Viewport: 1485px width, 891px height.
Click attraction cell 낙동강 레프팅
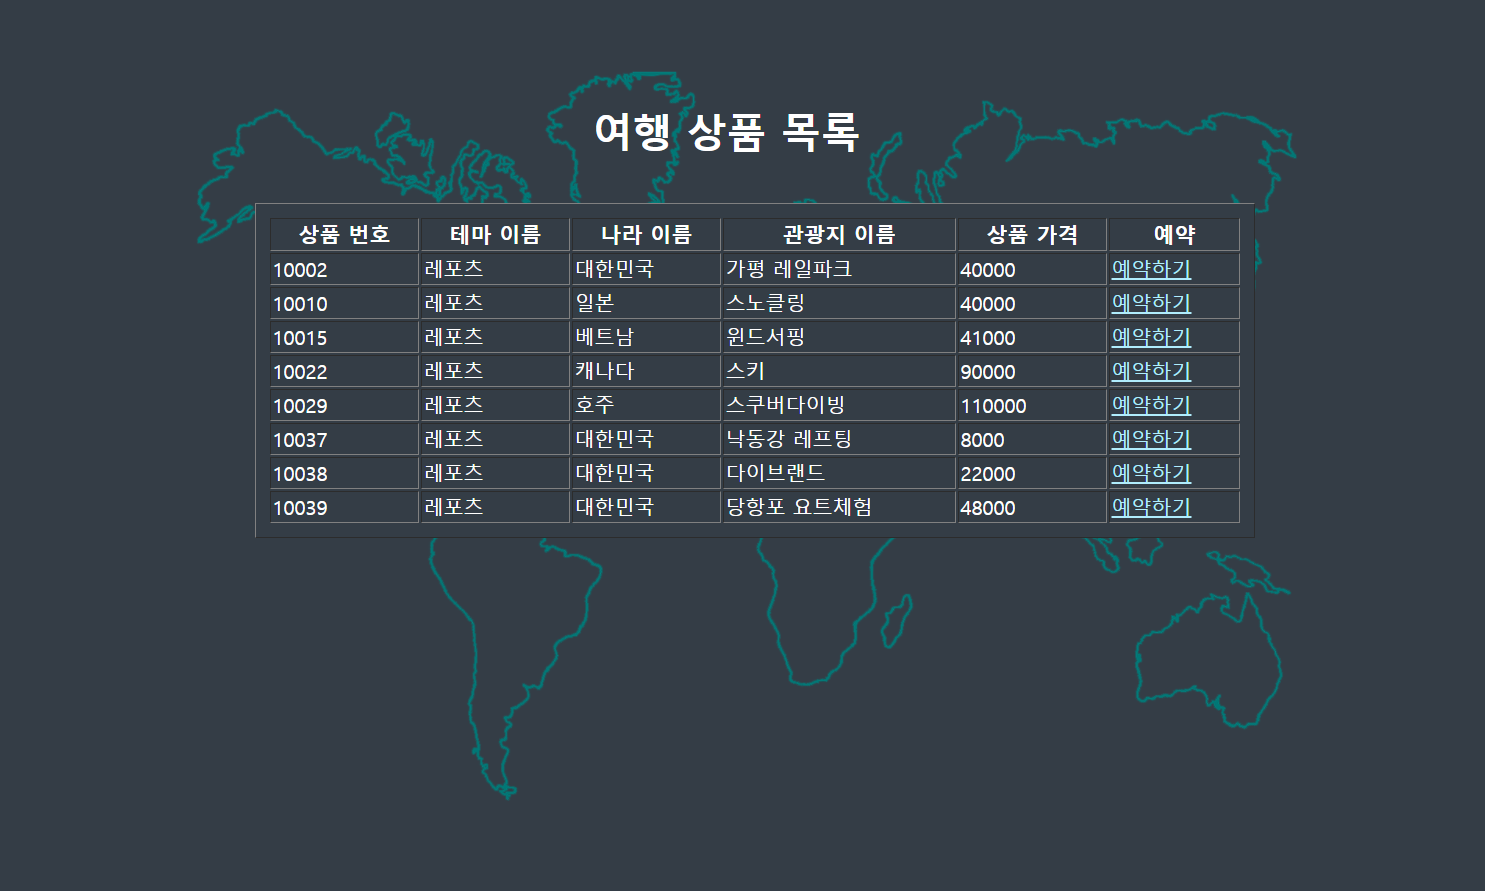tap(839, 439)
